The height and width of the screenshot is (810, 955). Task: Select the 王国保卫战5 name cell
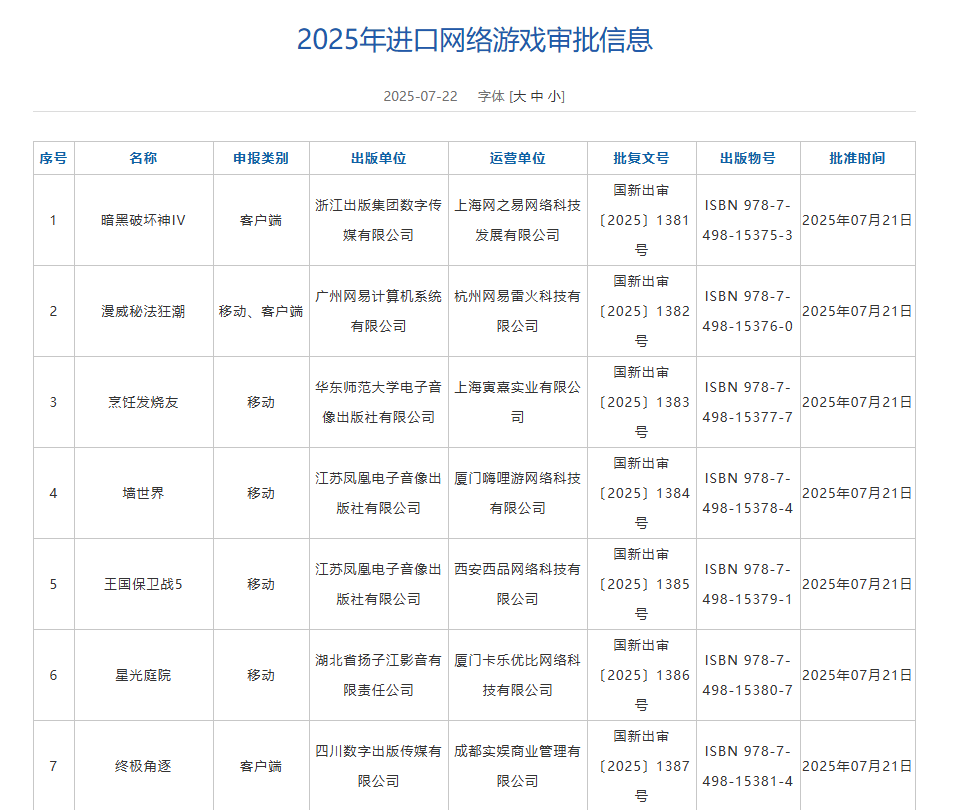[143, 584]
